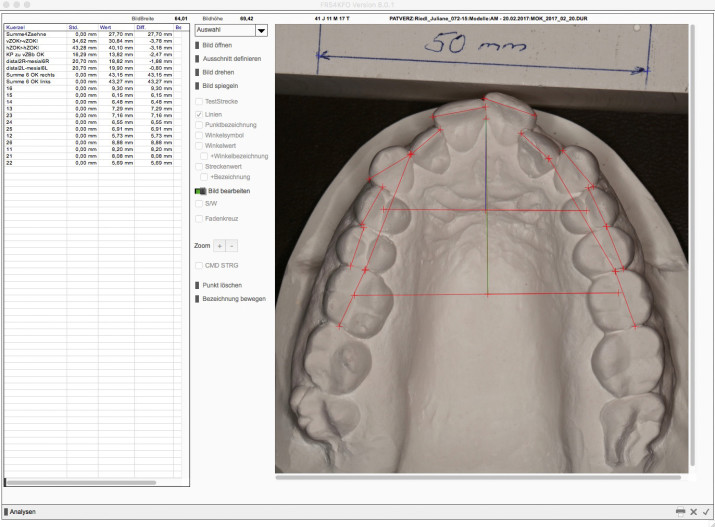Select table row for tooth 11
Image resolution: width=715 pixels, height=527 pixels.
tap(93, 149)
